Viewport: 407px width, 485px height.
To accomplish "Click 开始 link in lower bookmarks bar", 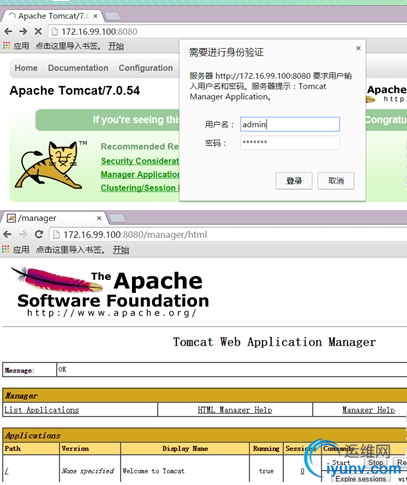I will pos(121,250).
